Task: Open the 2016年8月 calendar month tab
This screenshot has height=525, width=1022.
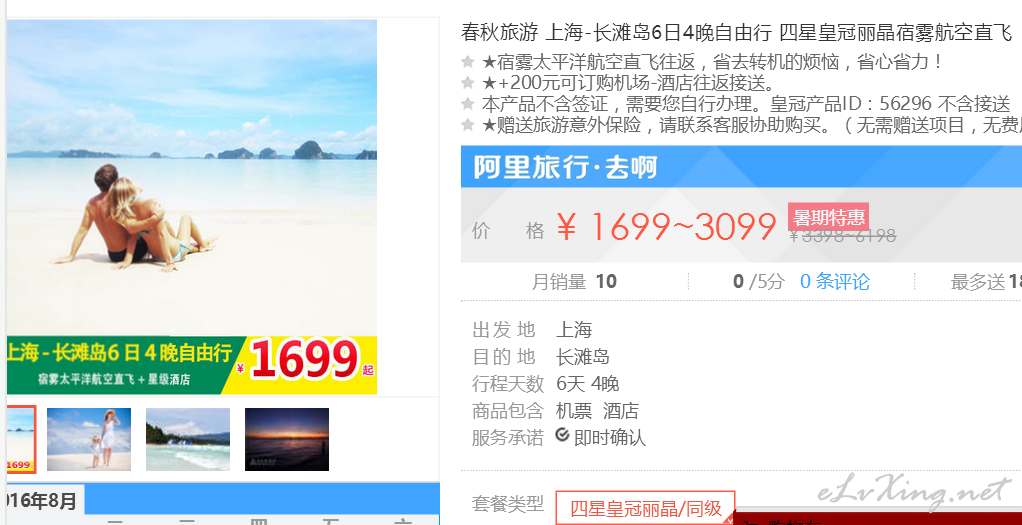Action: pos(44,501)
